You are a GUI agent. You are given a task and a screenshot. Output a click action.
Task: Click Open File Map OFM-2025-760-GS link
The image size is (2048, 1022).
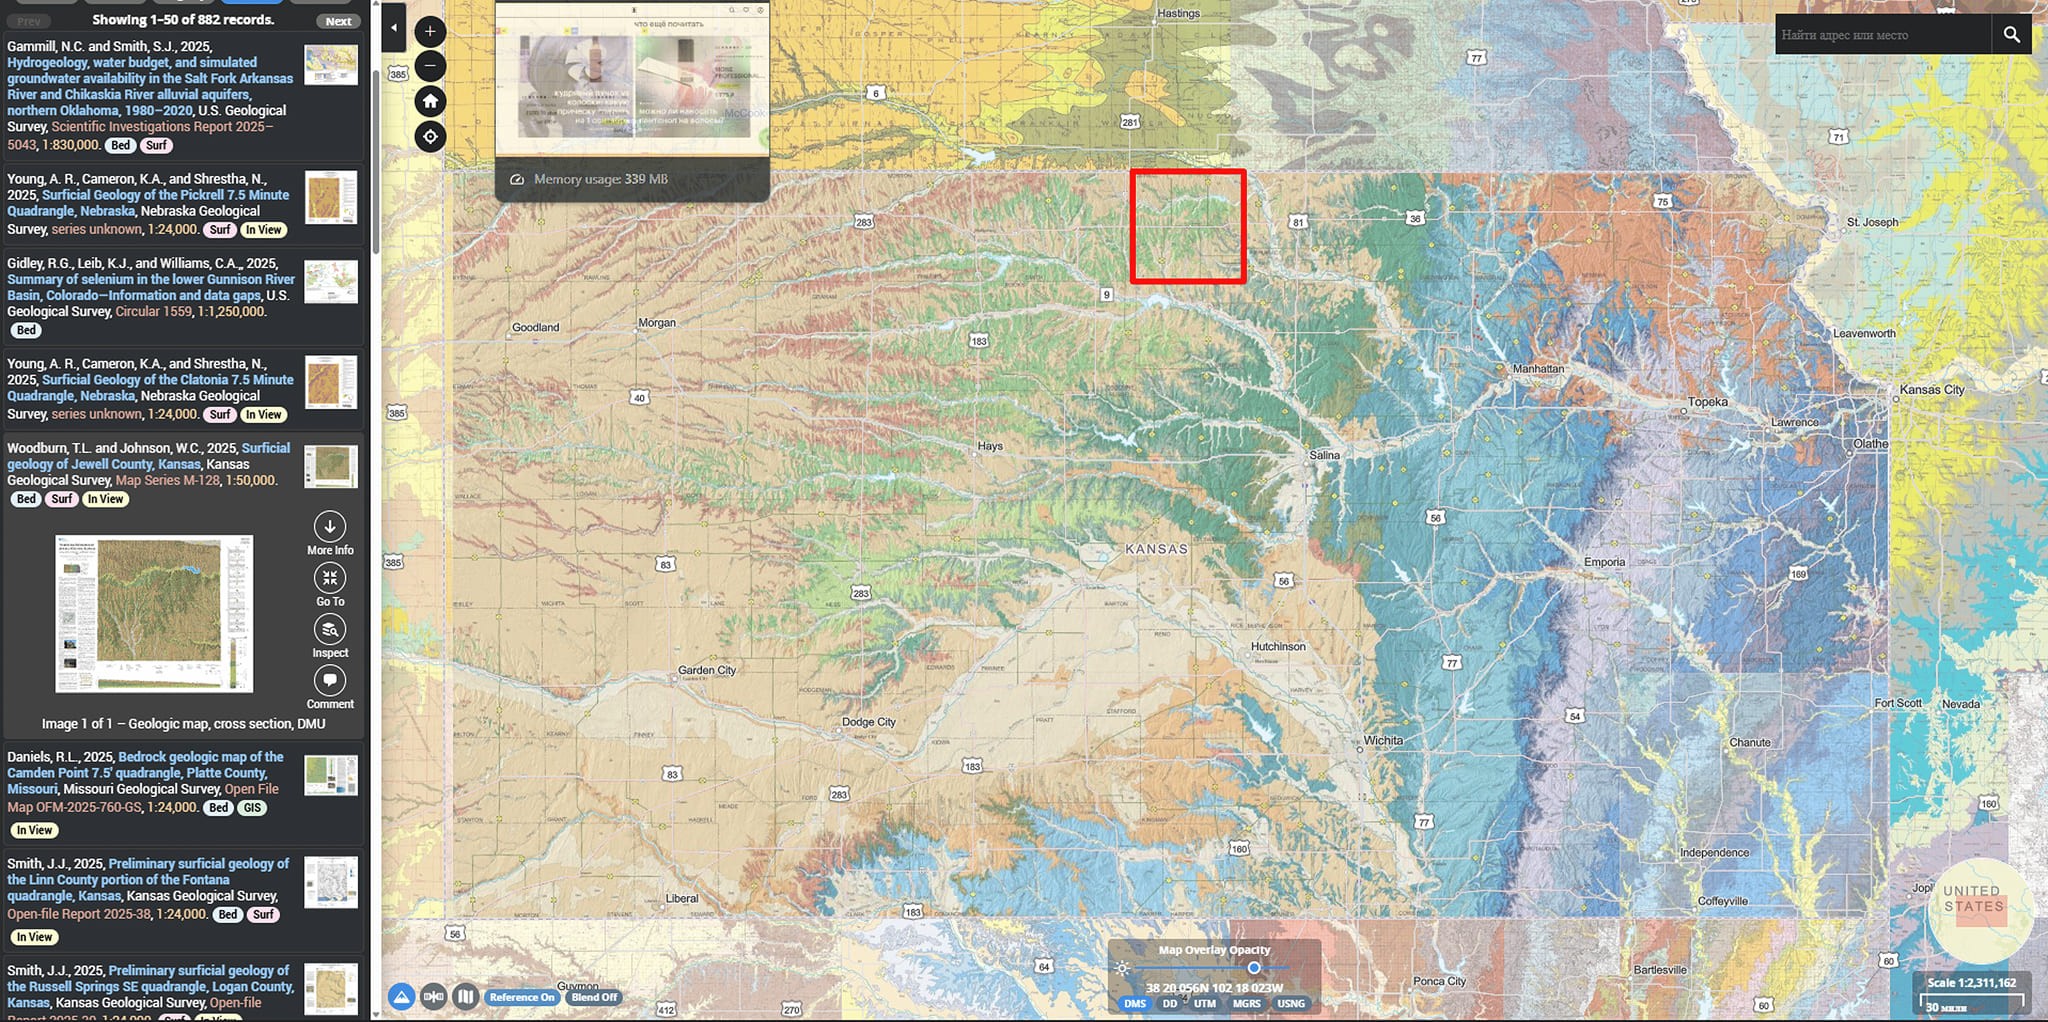click(142, 798)
